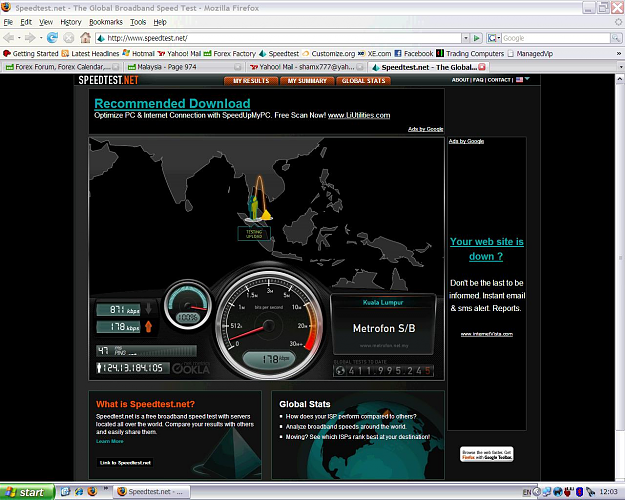Open the Yahoo! Mail bookmark
The height and width of the screenshot is (500, 625).
(x=179, y=53)
